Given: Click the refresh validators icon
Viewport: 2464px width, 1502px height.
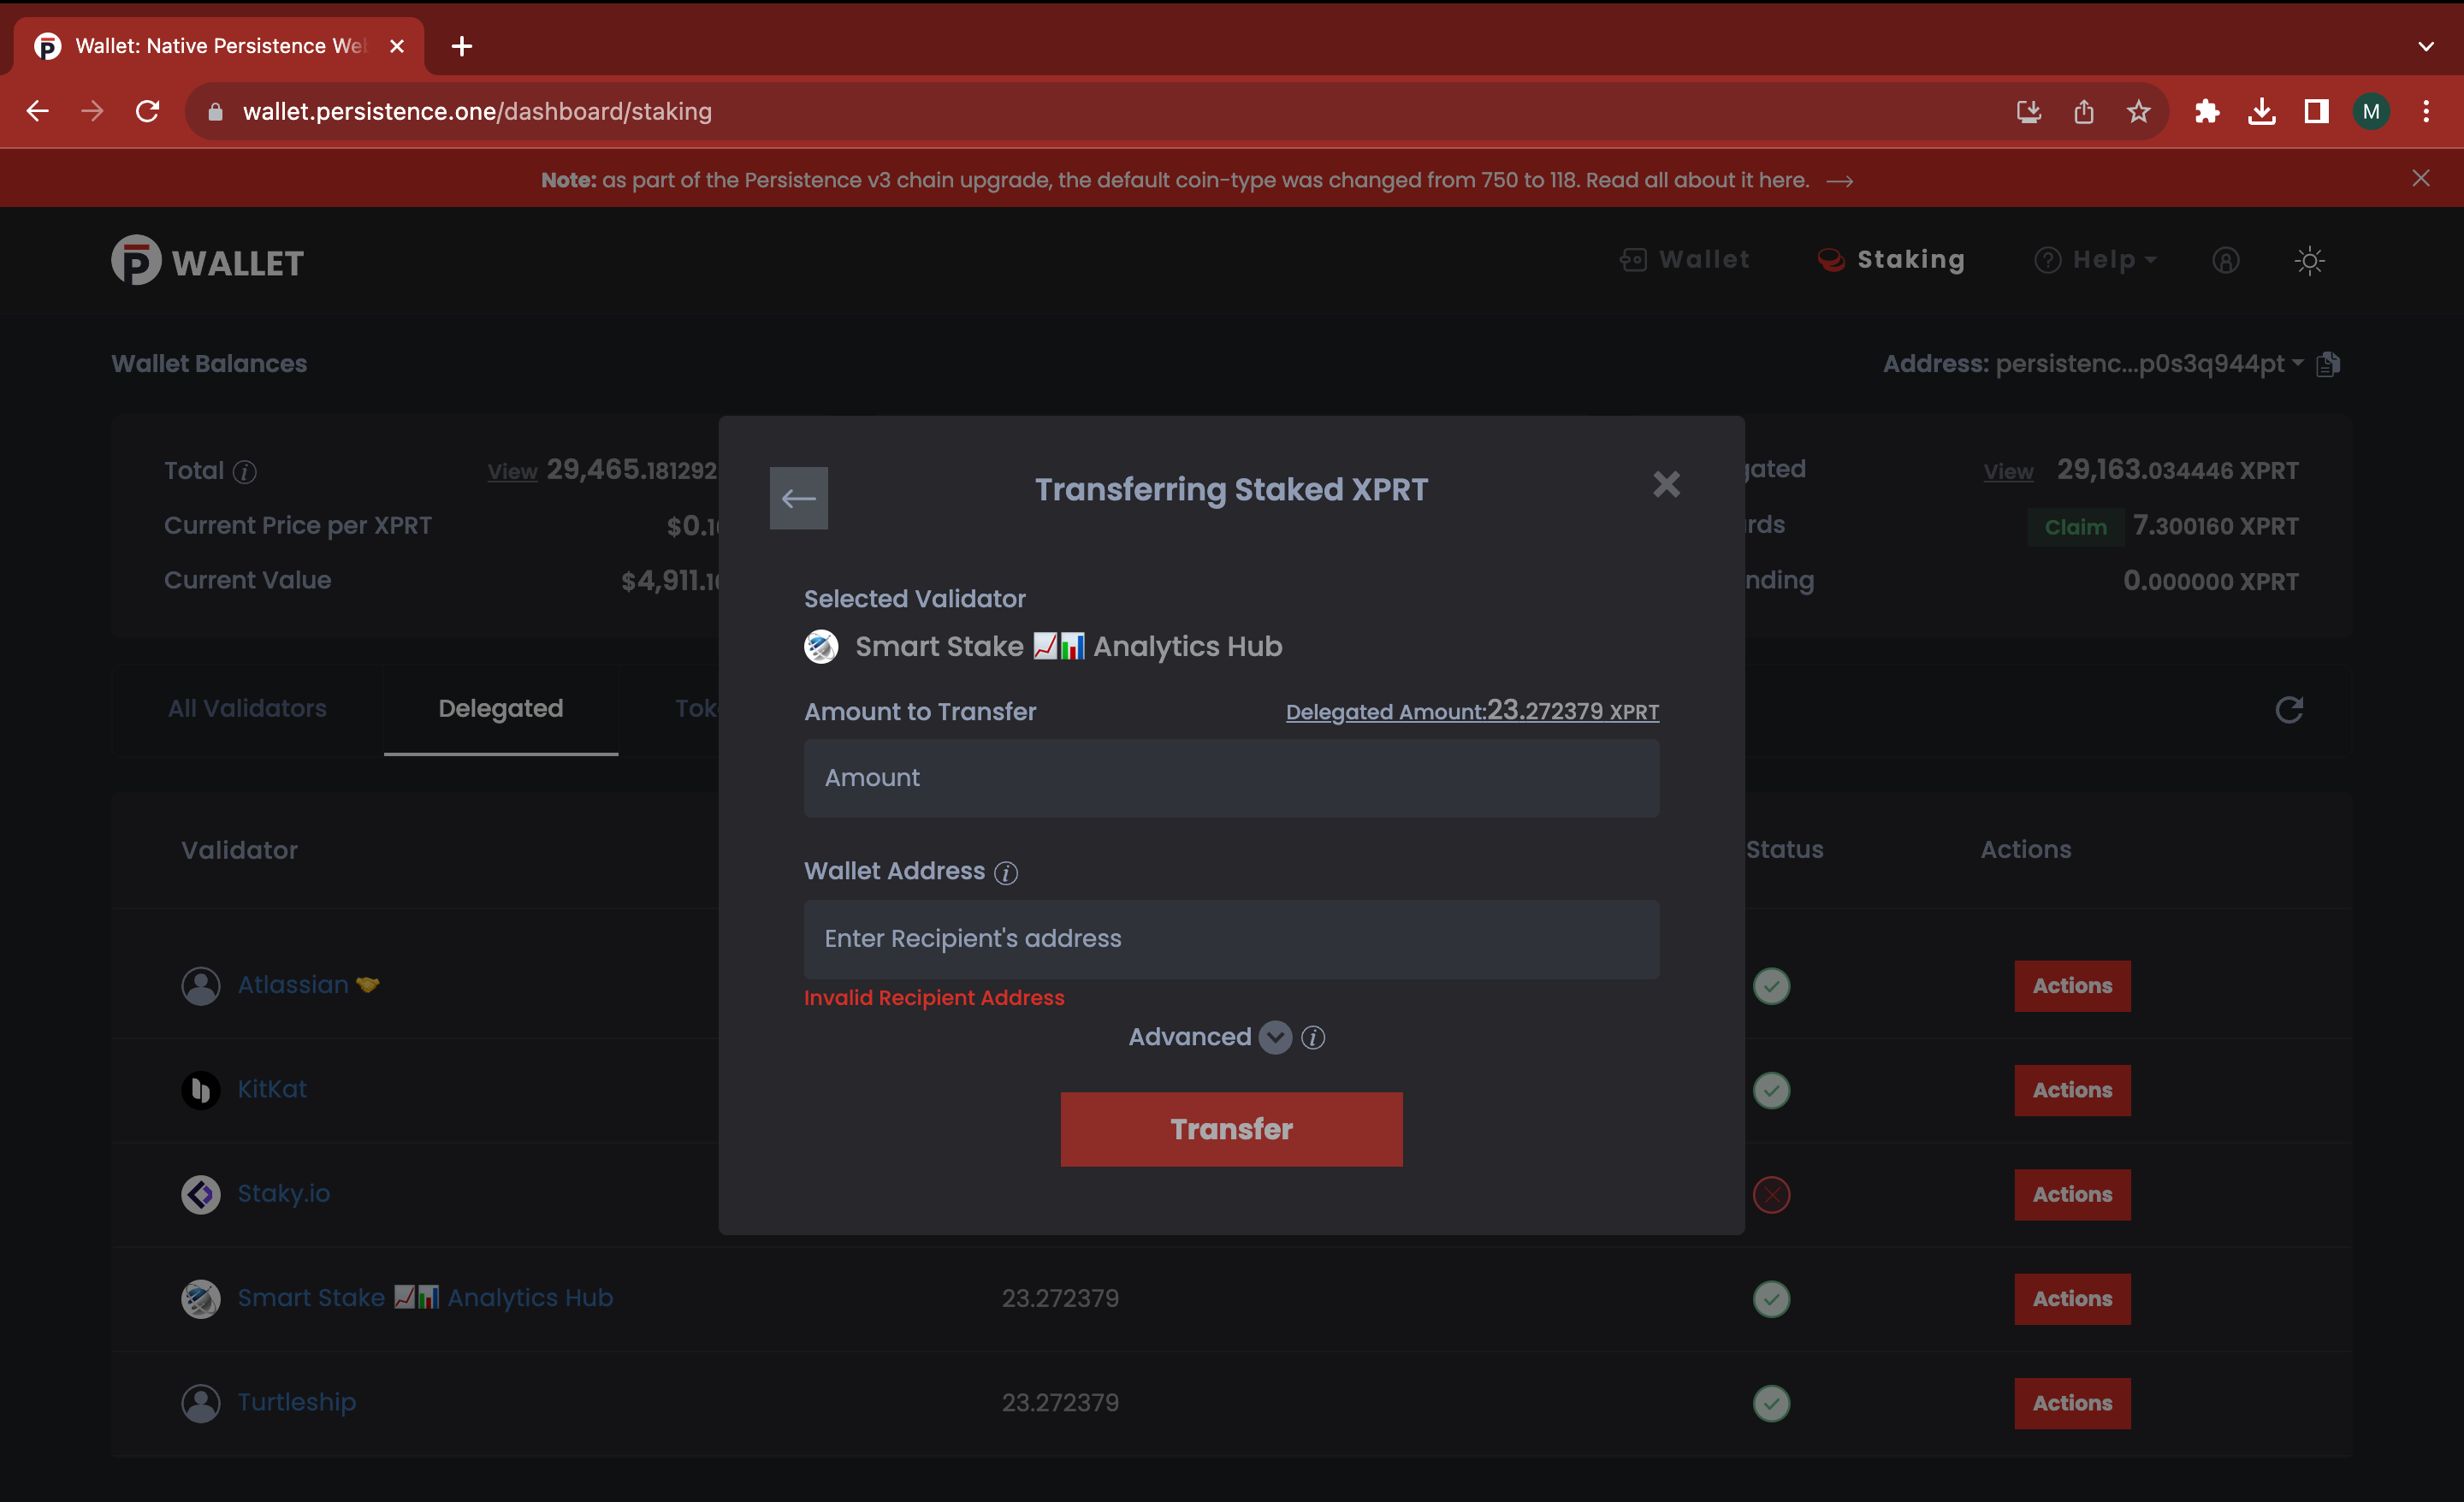Looking at the screenshot, I should [x=2289, y=709].
